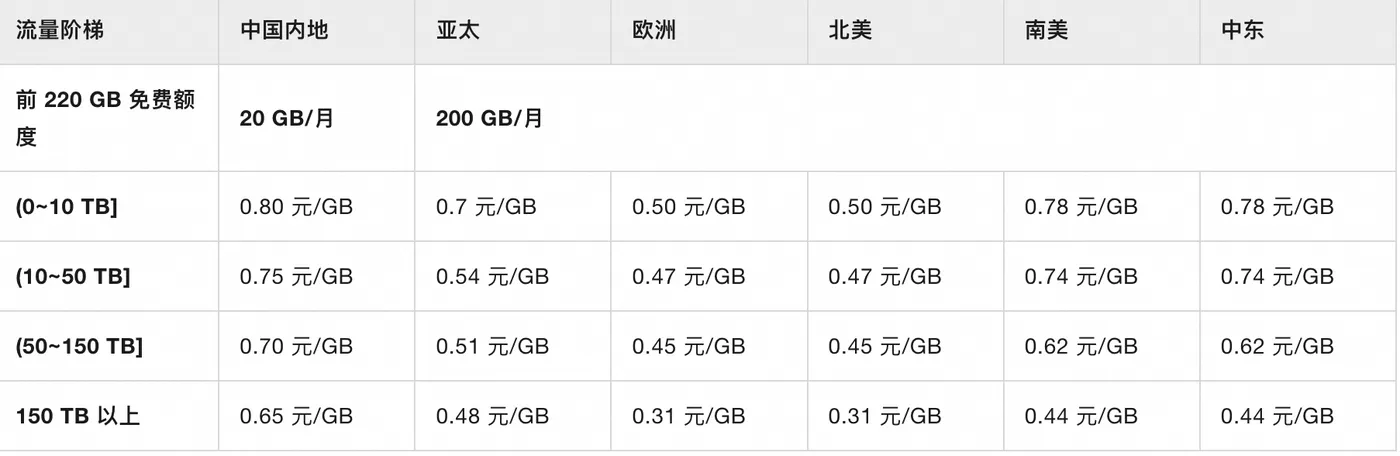Screen dimensions: 1400x456
Task: Click the 流量阶梯 column header
Action: tap(60, 30)
